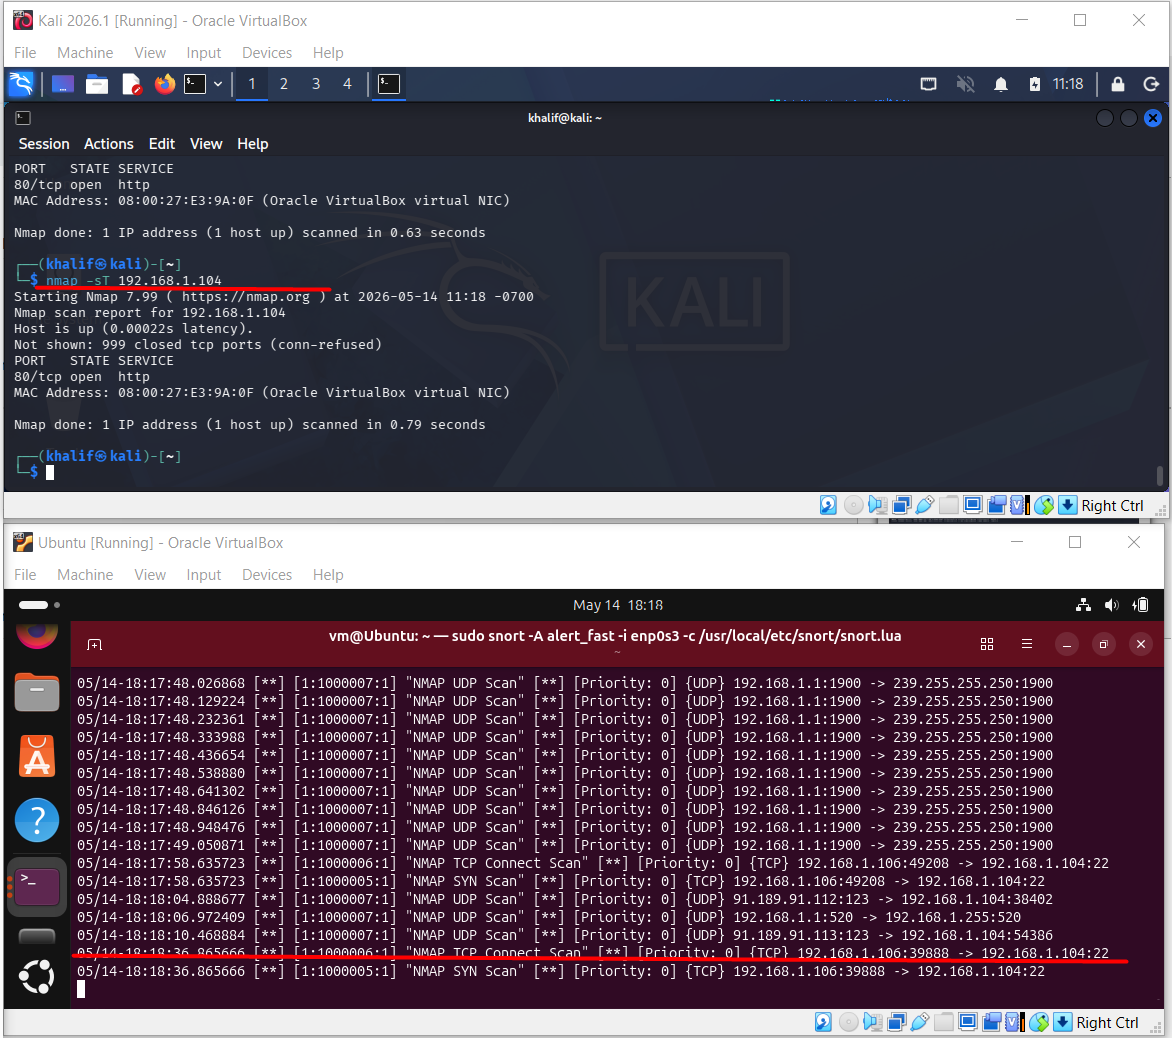
Task: Launch the text editor from Kali panel
Action: [x=132, y=84]
